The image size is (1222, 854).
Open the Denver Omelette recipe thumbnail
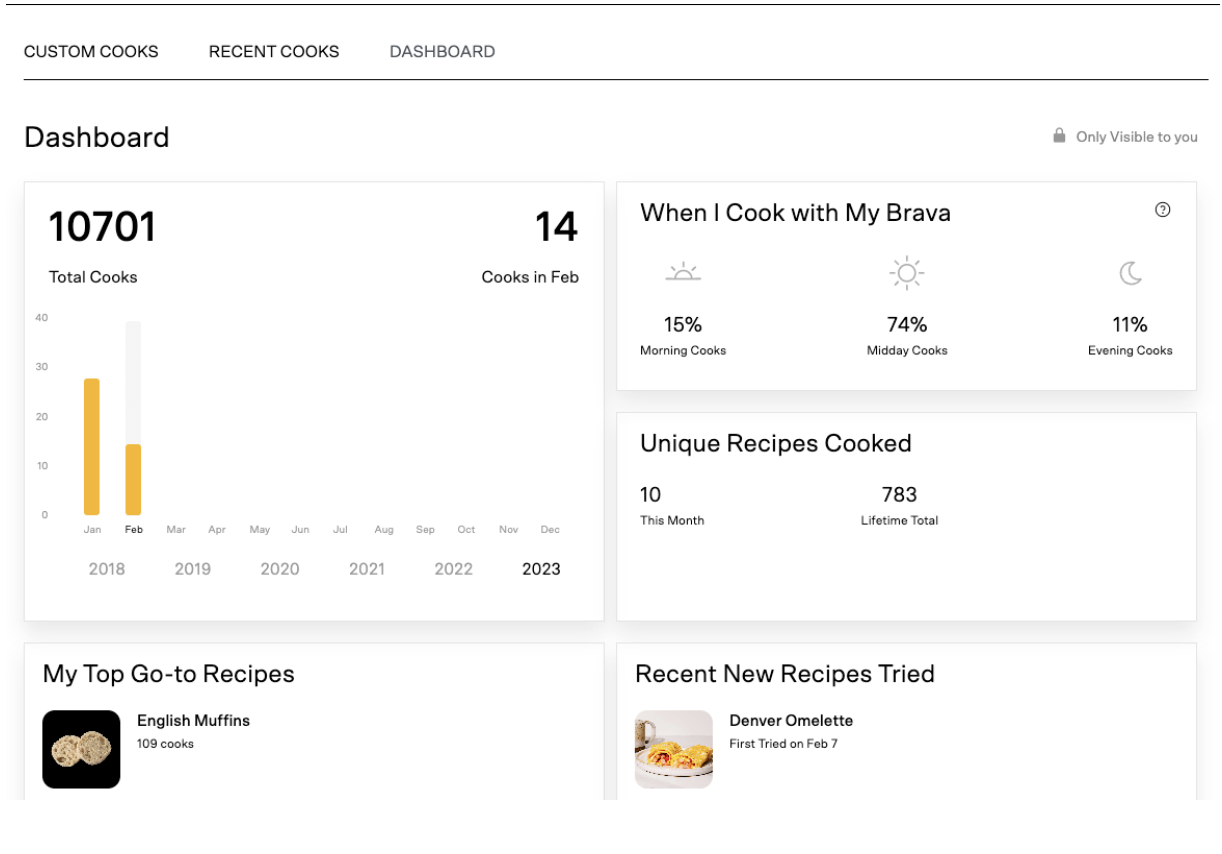click(x=674, y=749)
